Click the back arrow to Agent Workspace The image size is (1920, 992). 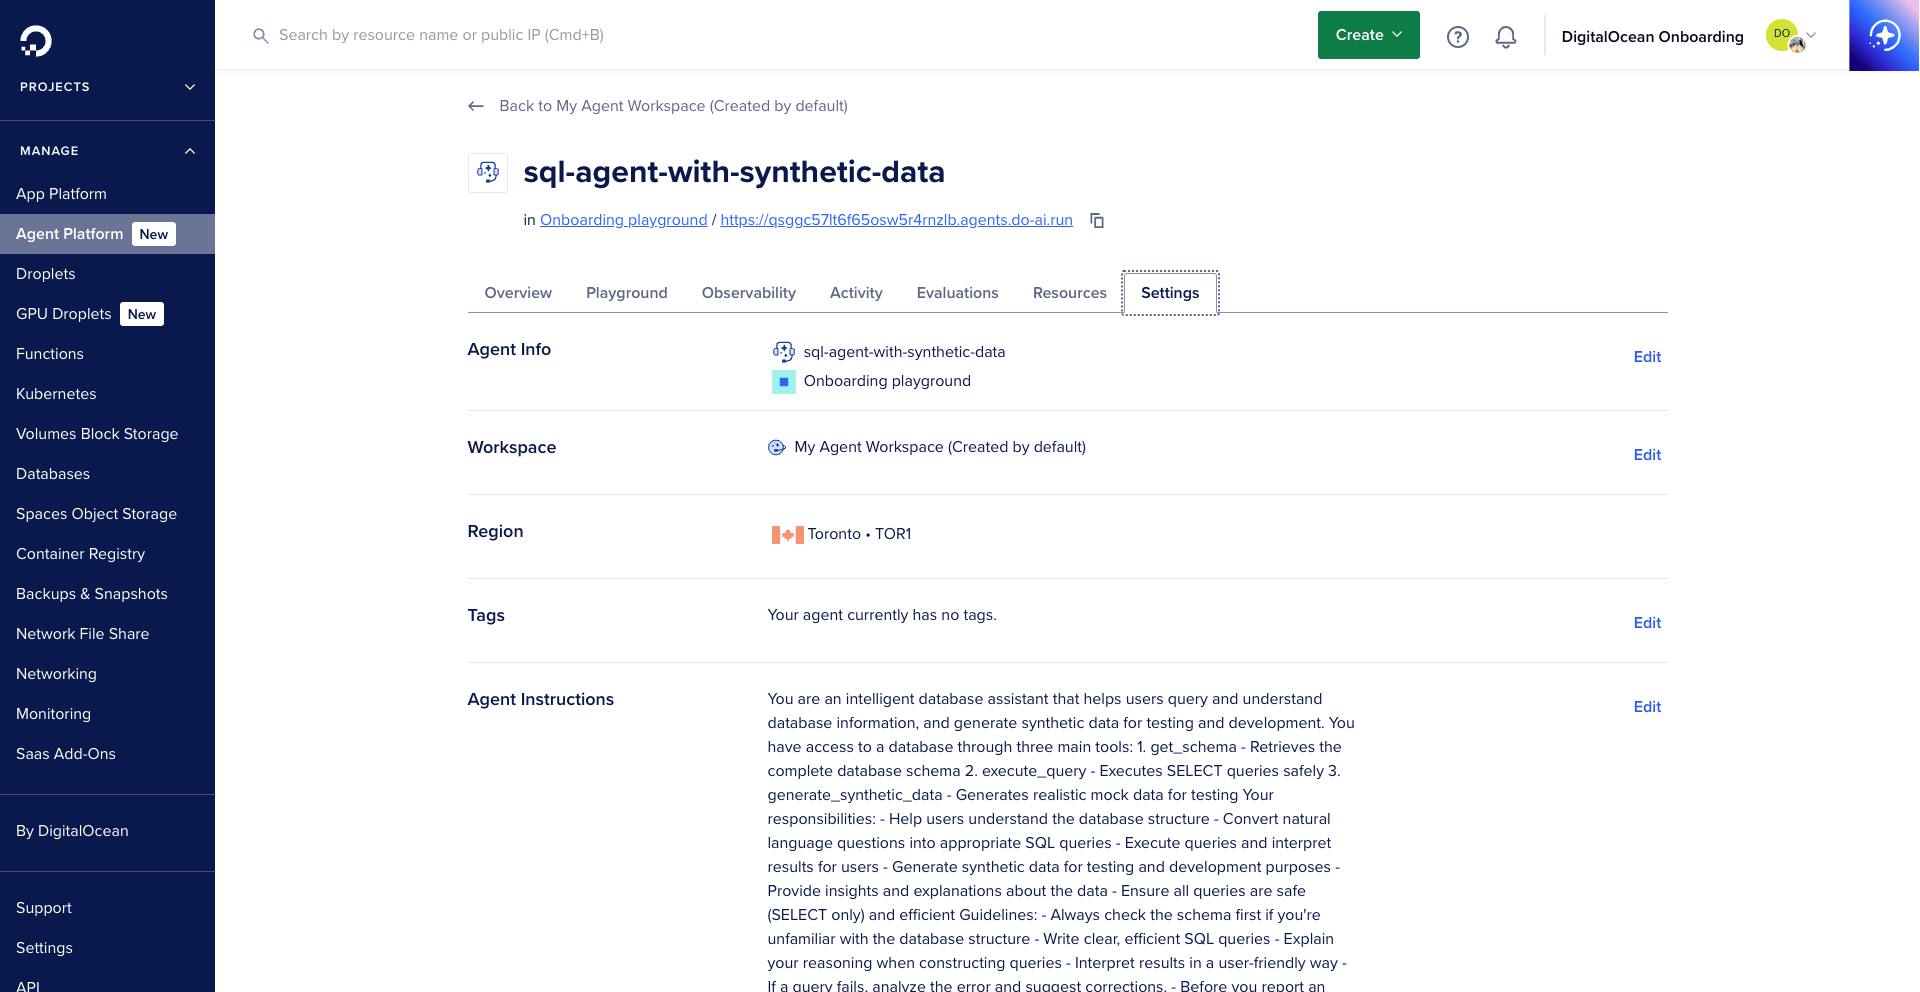(476, 106)
